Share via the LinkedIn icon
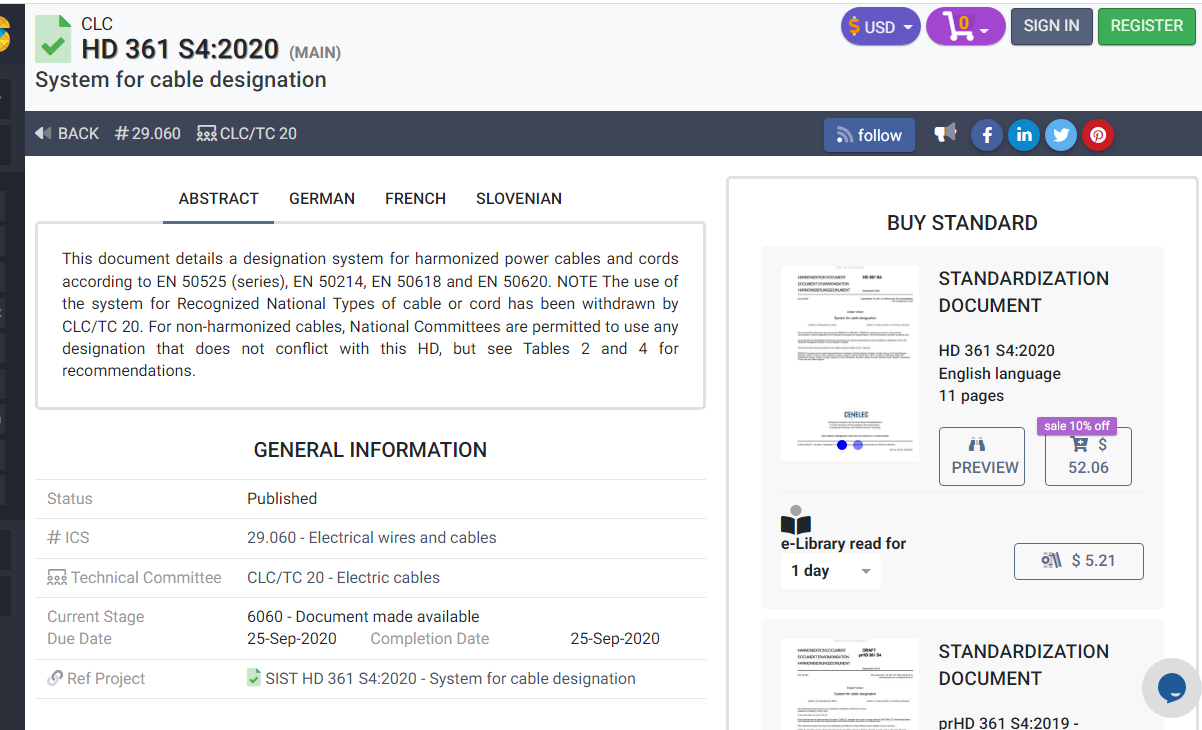 click(x=1023, y=135)
